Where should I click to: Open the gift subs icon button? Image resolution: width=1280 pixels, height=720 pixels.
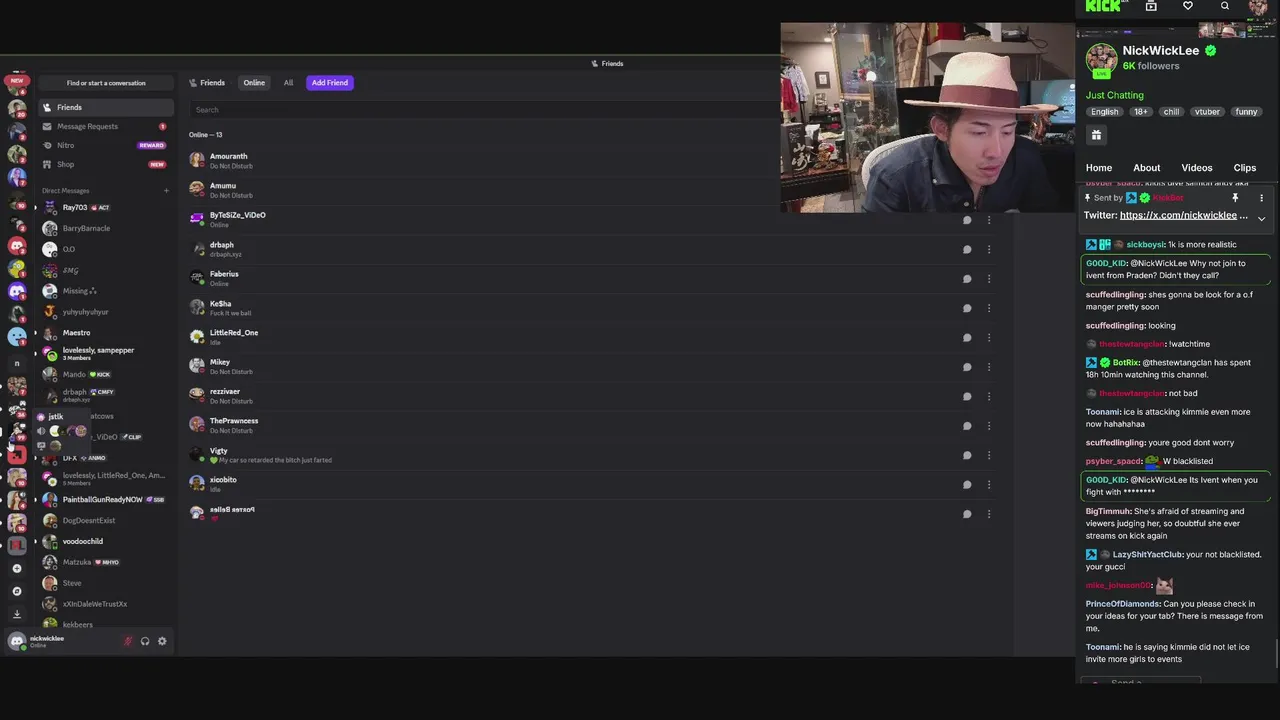pyautogui.click(x=1096, y=135)
